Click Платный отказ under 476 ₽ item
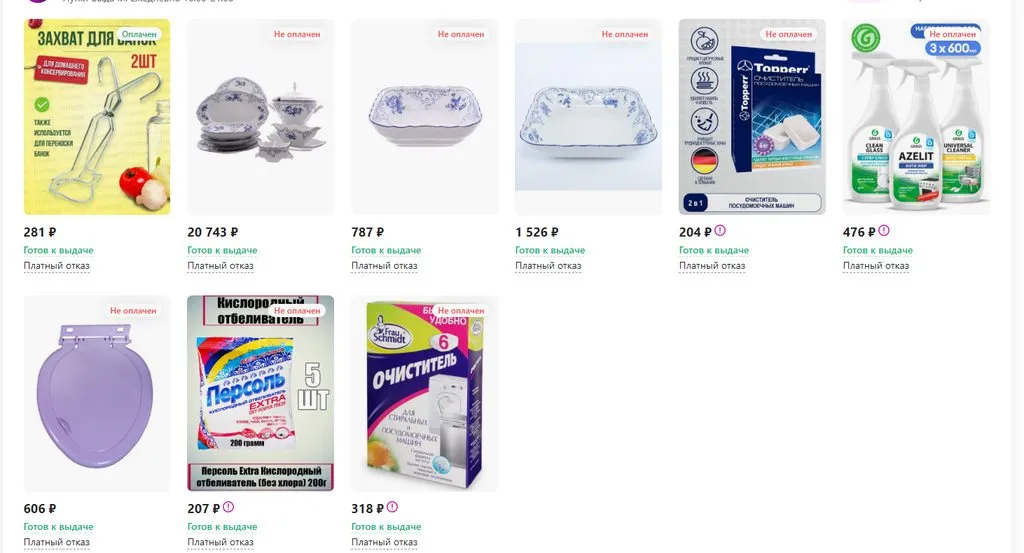1024x553 pixels. pos(876,266)
